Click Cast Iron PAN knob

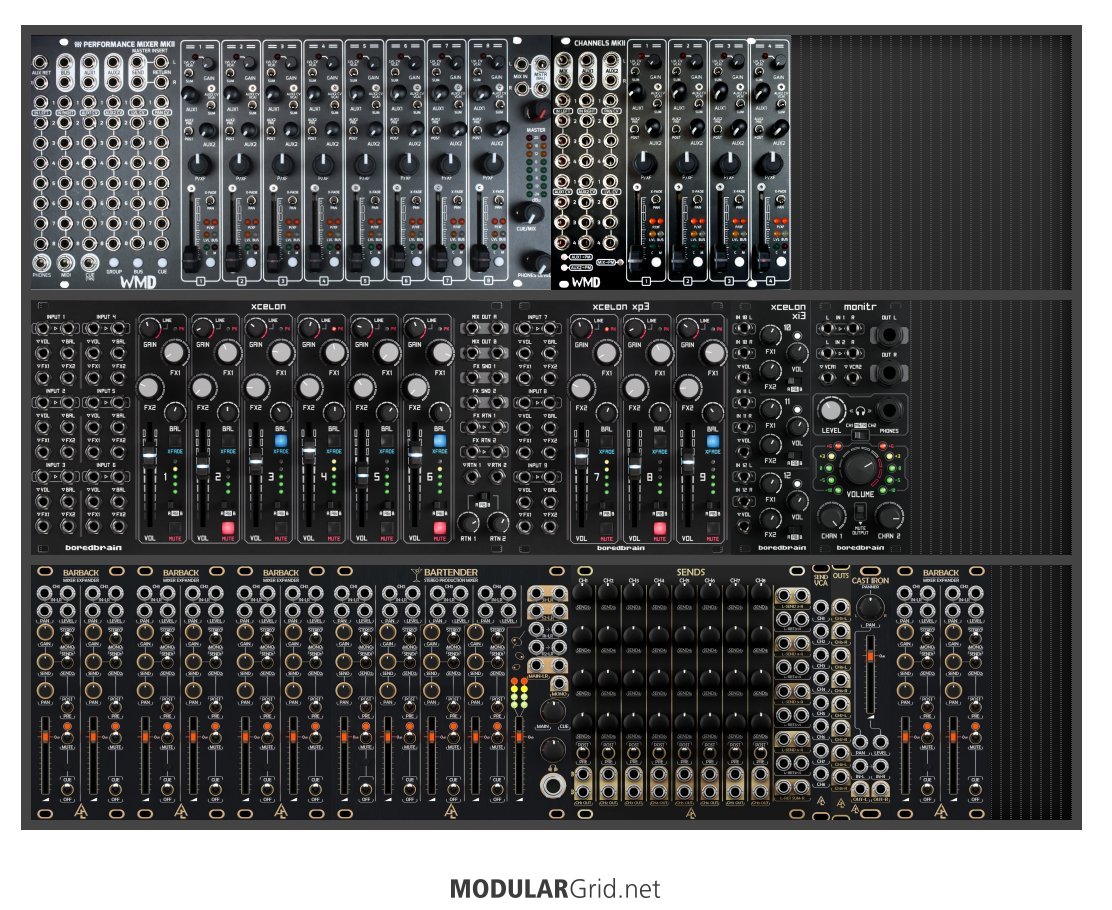[x=870, y=606]
